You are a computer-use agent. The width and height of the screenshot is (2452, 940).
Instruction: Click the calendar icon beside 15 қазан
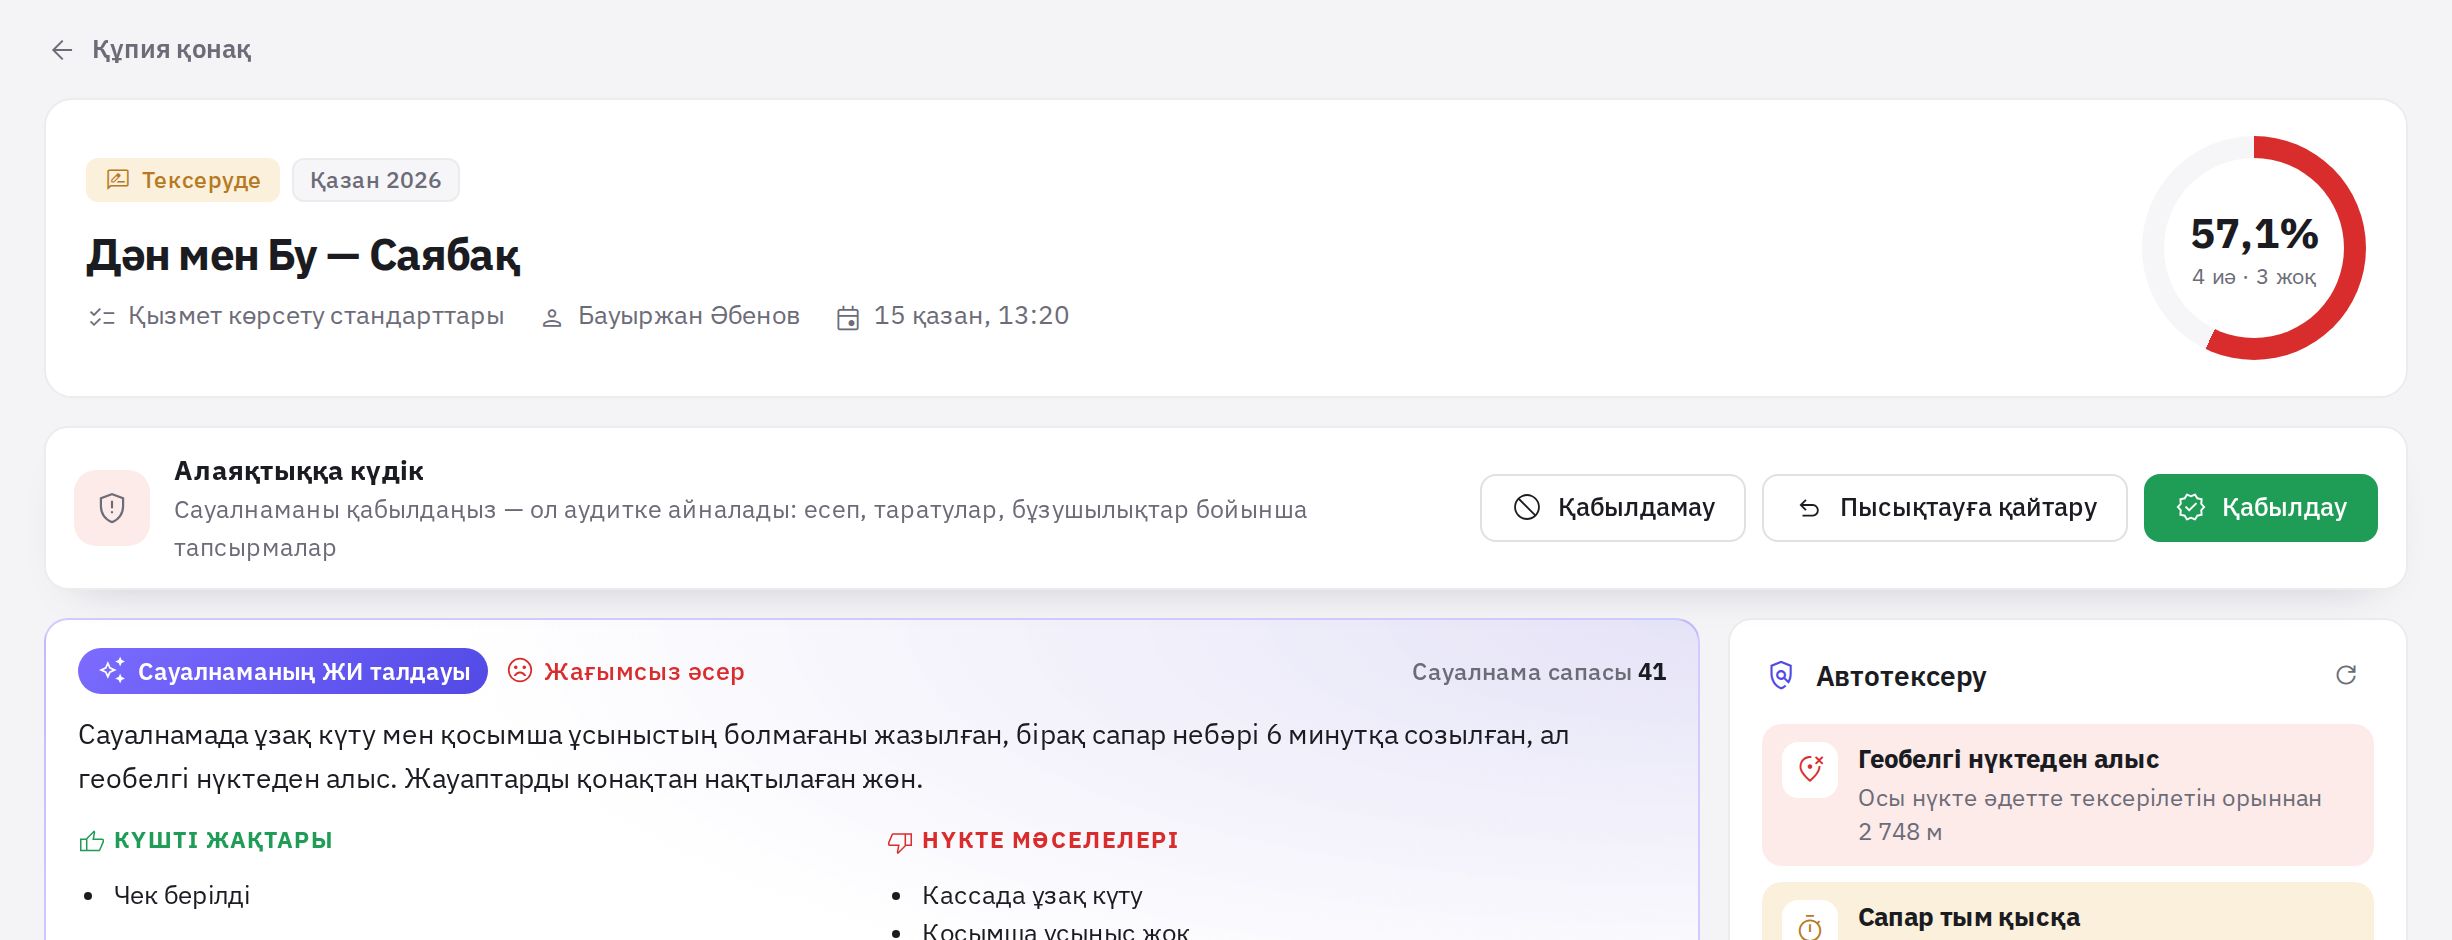coord(848,318)
